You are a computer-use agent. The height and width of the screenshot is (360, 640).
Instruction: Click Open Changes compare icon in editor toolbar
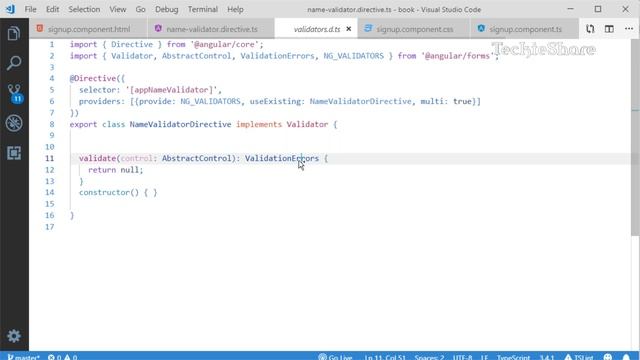590,29
